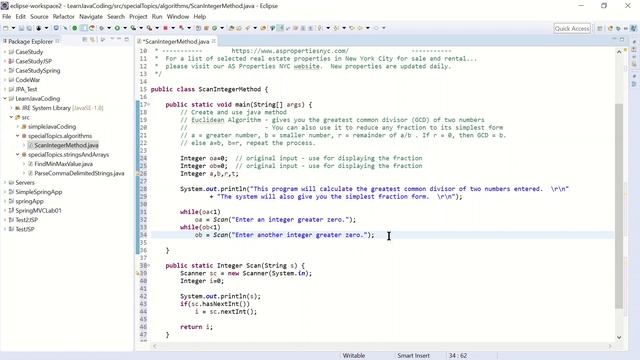
Task: Expand the Servers project
Action: click(x=5, y=182)
